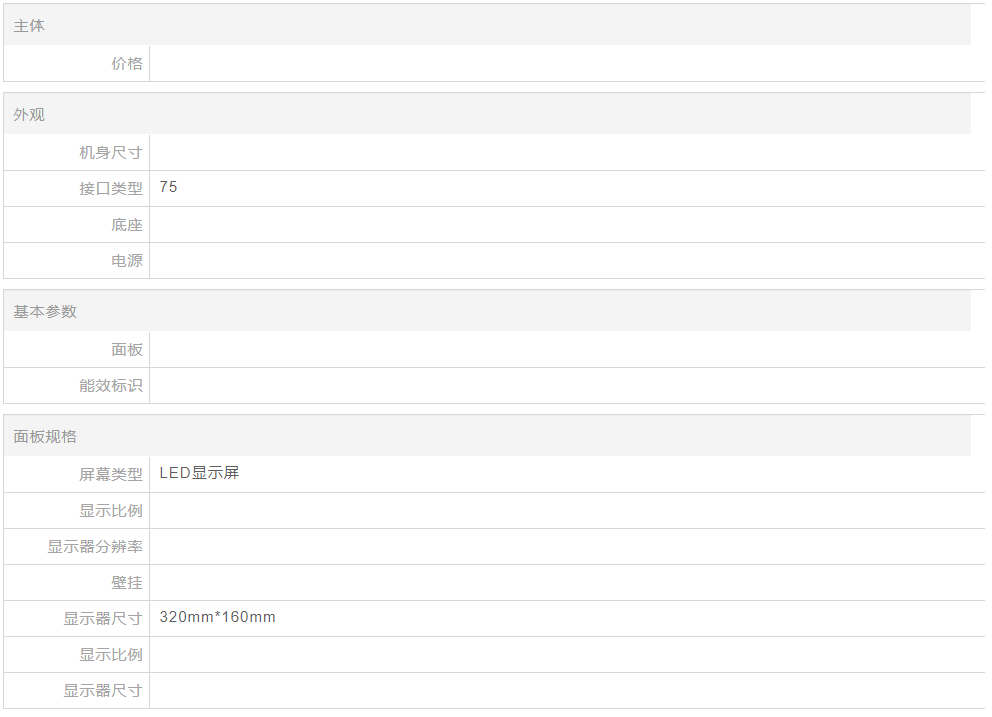Viewport: 992px width, 717px height.
Task: Click the 显示器尺寸 label beside 320mm*160mm
Action: [x=103, y=619]
